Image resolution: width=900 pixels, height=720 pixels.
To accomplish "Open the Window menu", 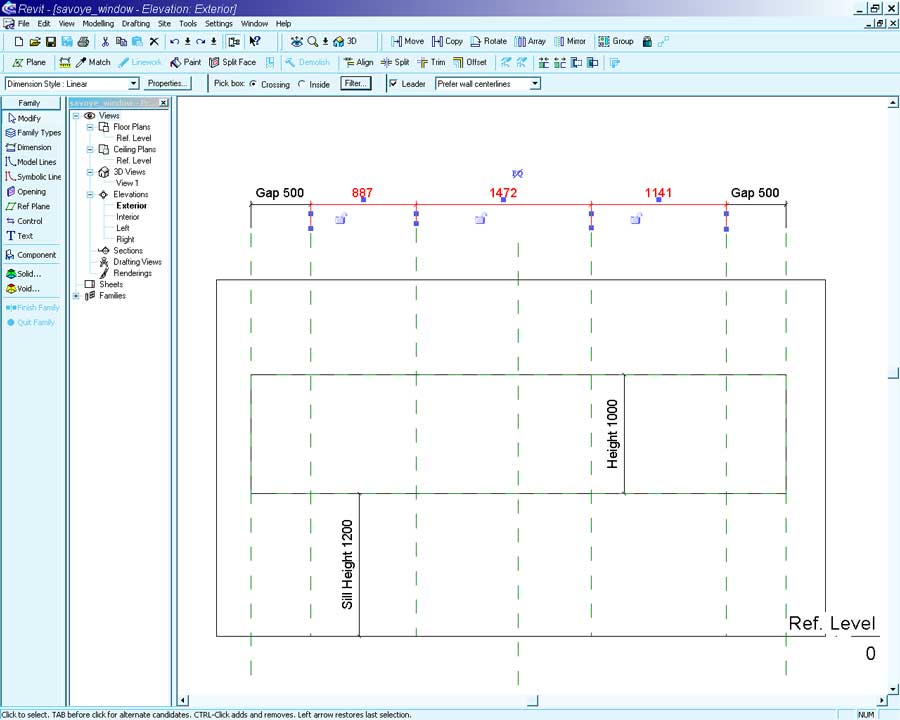I will [254, 24].
